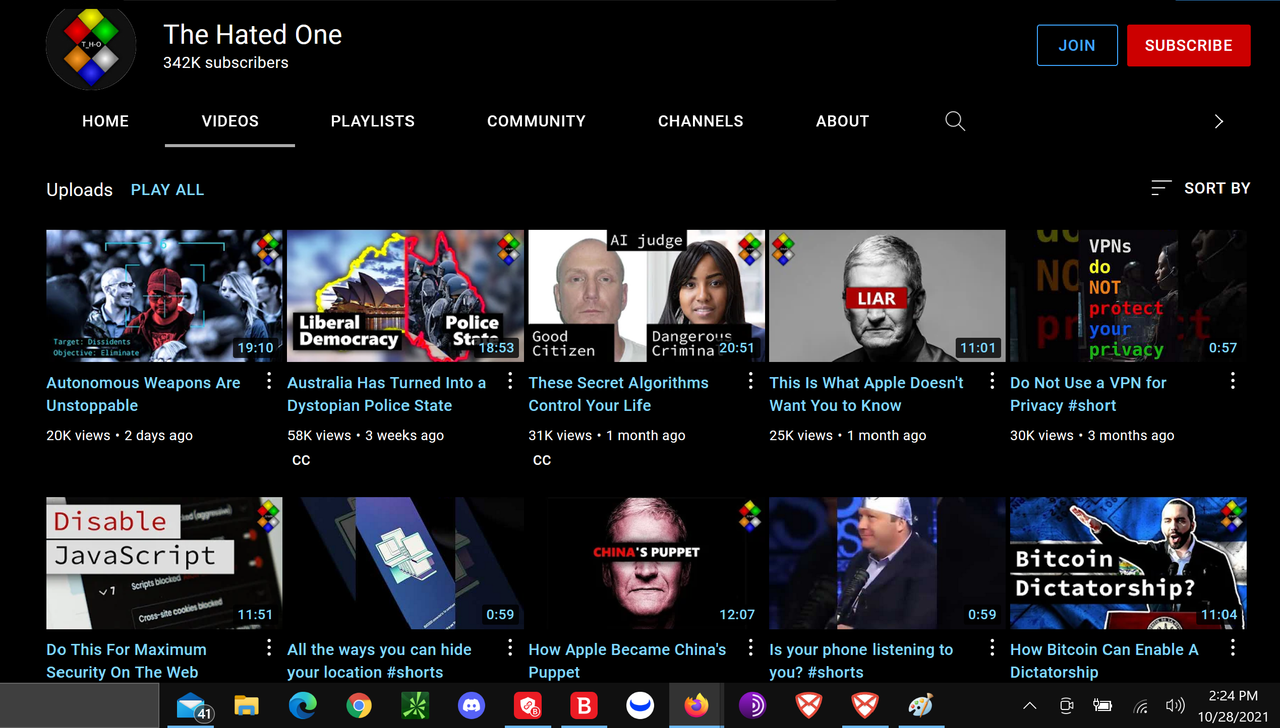Viewport: 1280px width, 728px height.
Task: Play the VPNs do NOT protect thumbnail
Action: [x=1128, y=296]
